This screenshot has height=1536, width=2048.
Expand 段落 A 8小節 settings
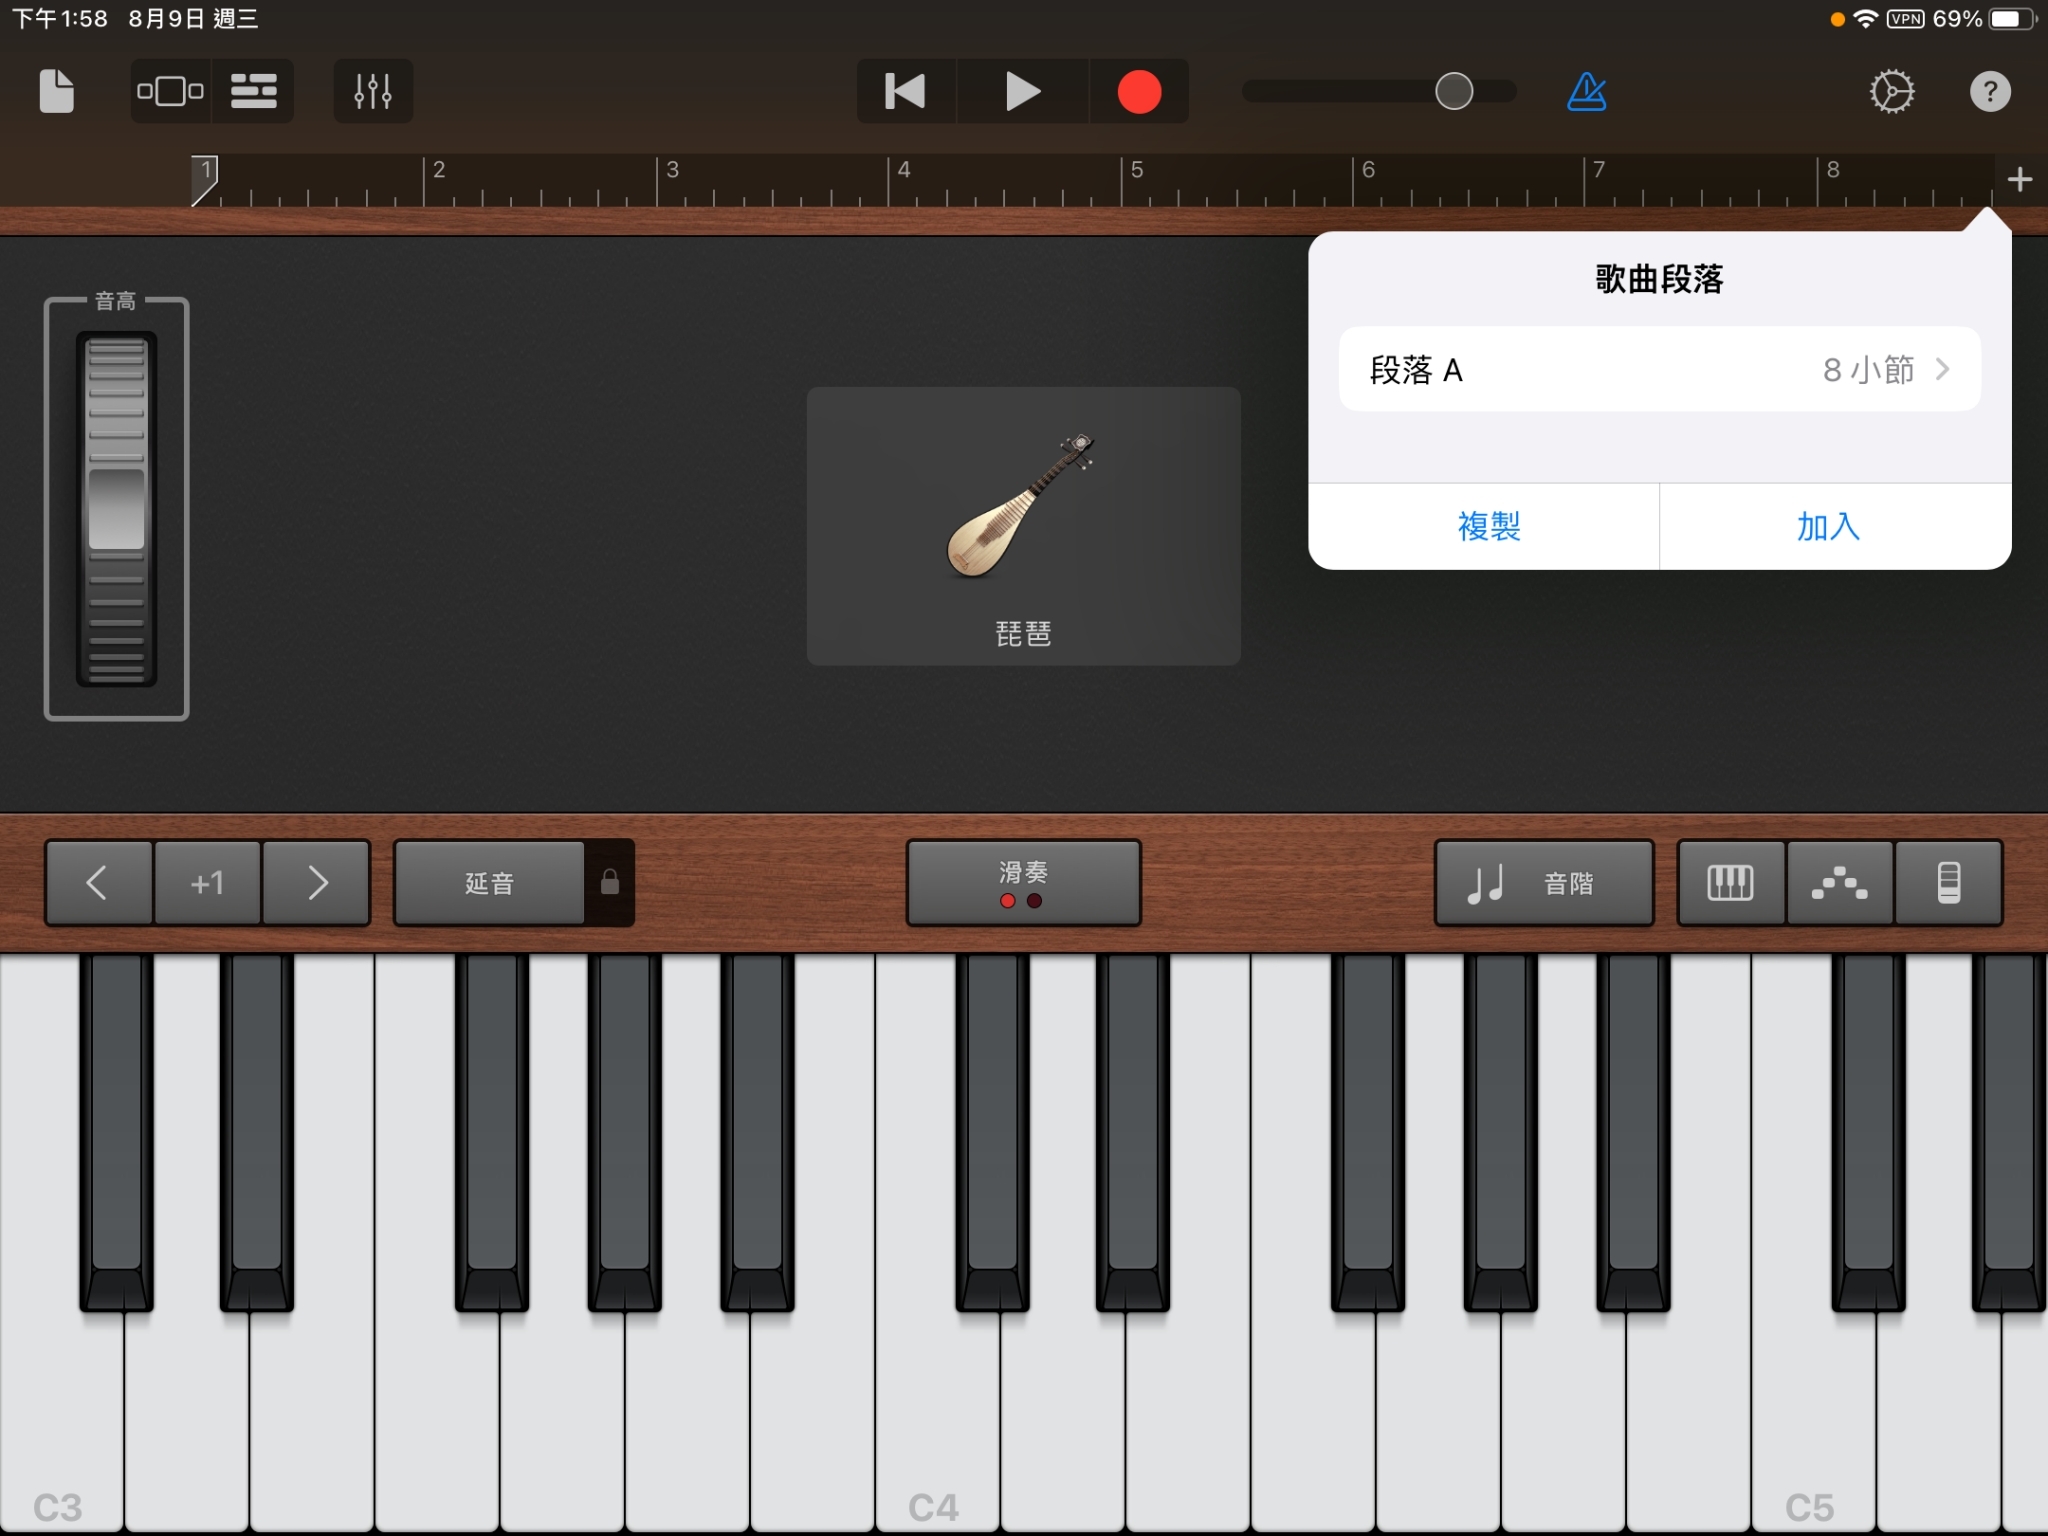coord(1659,369)
